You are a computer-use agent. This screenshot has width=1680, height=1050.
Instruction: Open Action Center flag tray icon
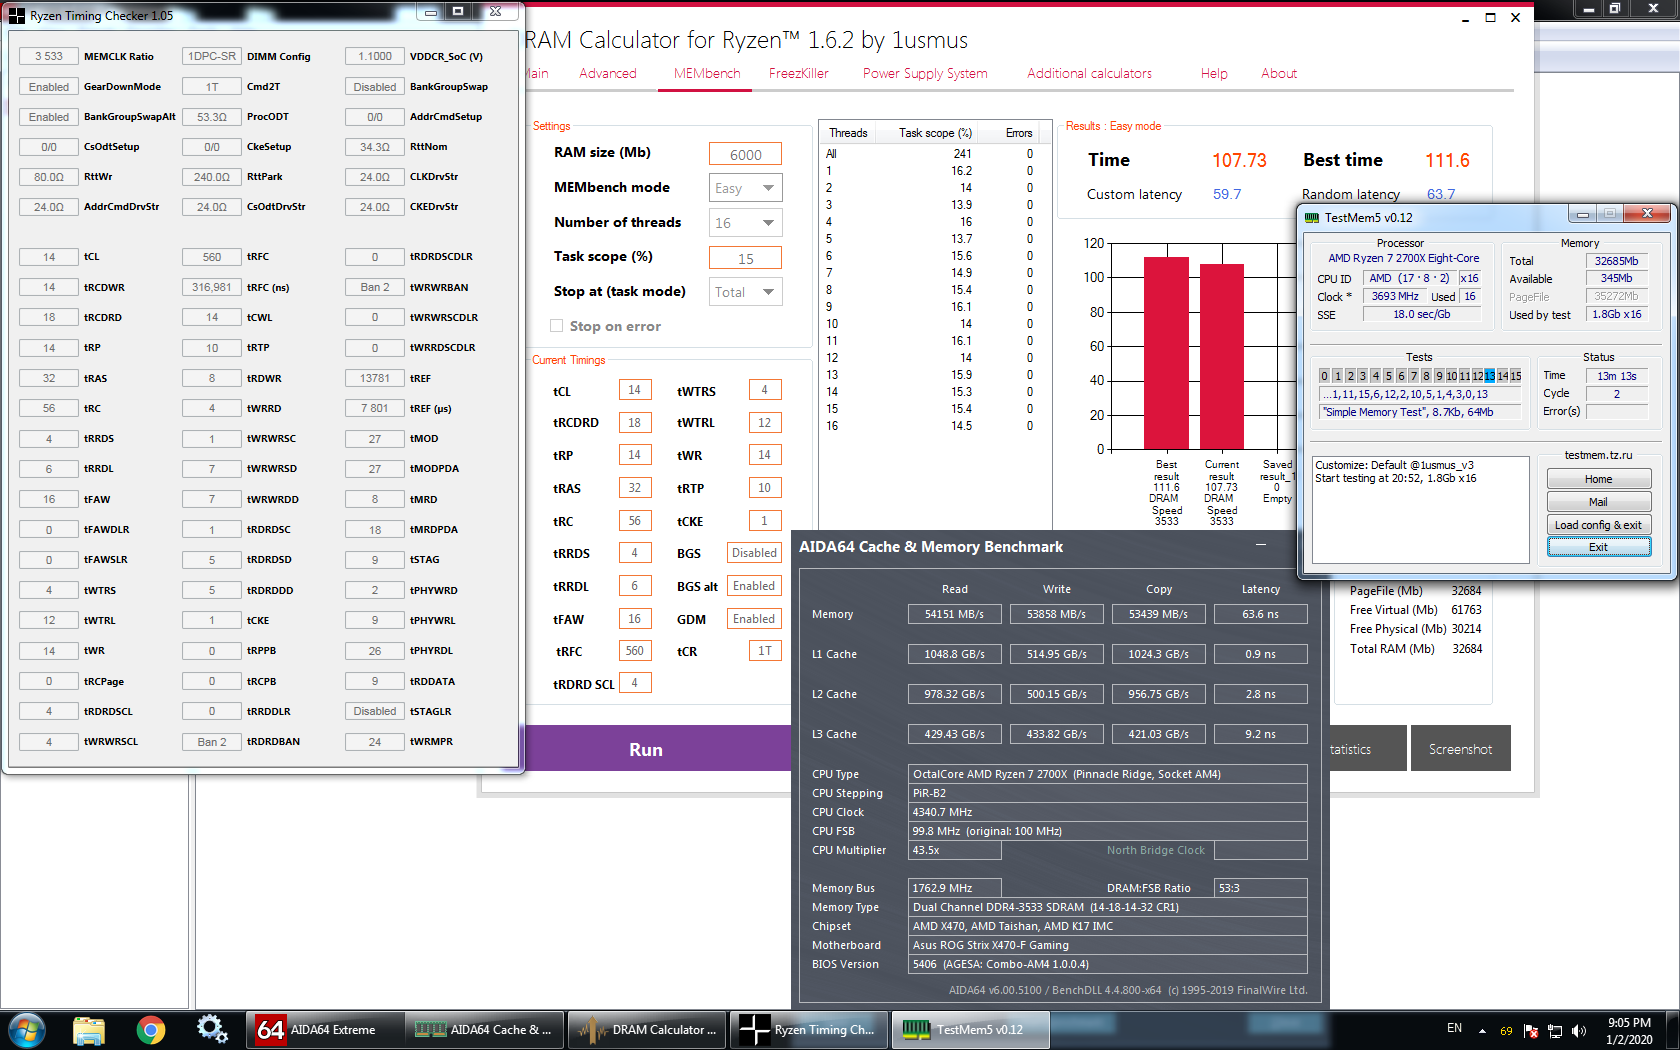pos(1531,1030)
